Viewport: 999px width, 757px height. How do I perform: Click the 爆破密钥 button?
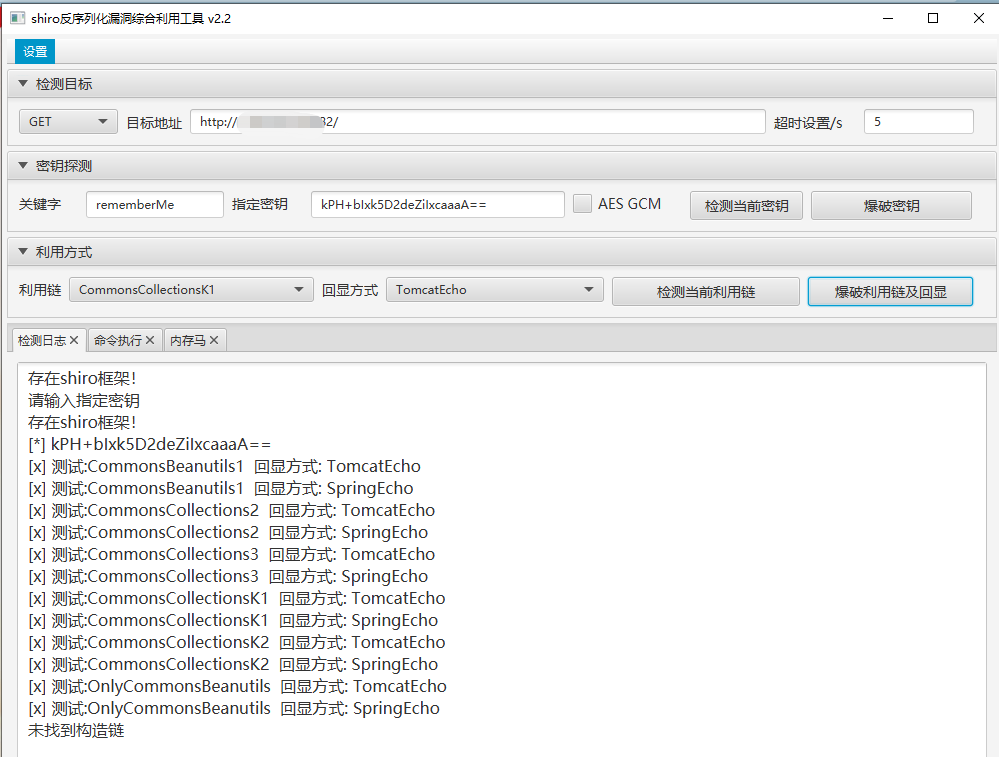[891, 206]
